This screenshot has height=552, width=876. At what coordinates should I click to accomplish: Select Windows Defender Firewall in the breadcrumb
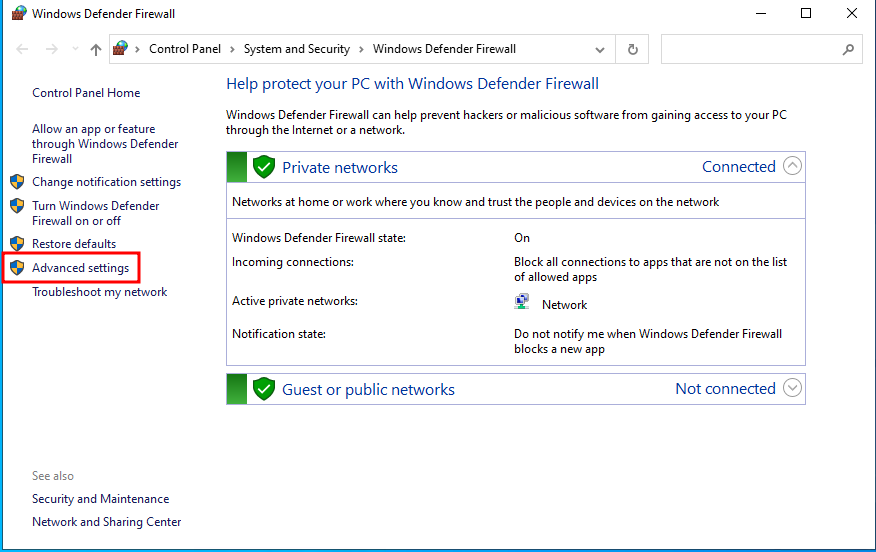tap(444, 49)
